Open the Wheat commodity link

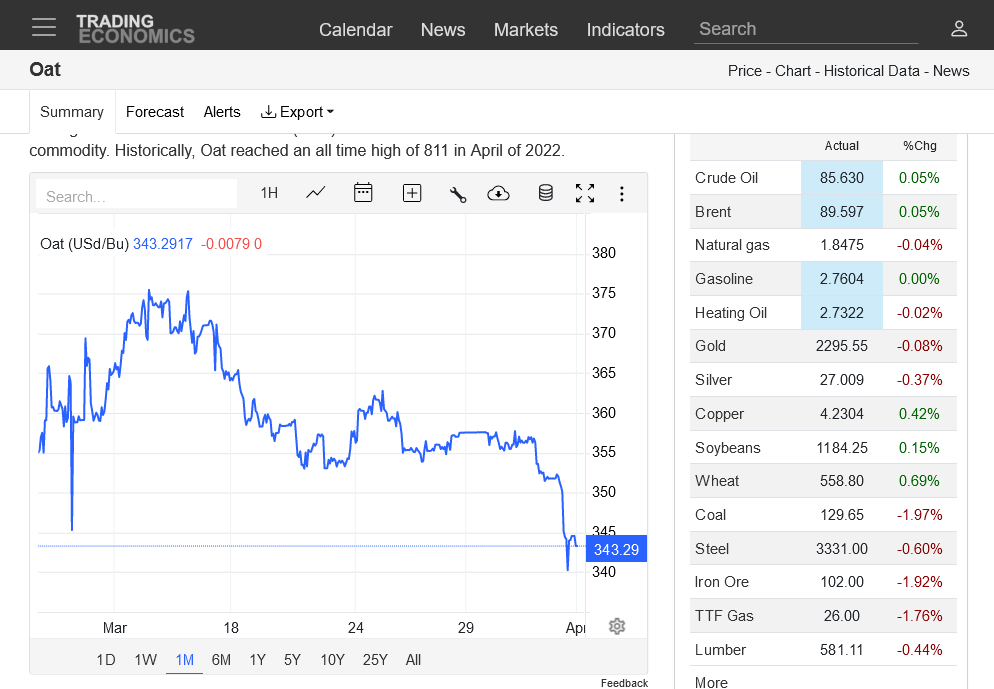[717, 481]
